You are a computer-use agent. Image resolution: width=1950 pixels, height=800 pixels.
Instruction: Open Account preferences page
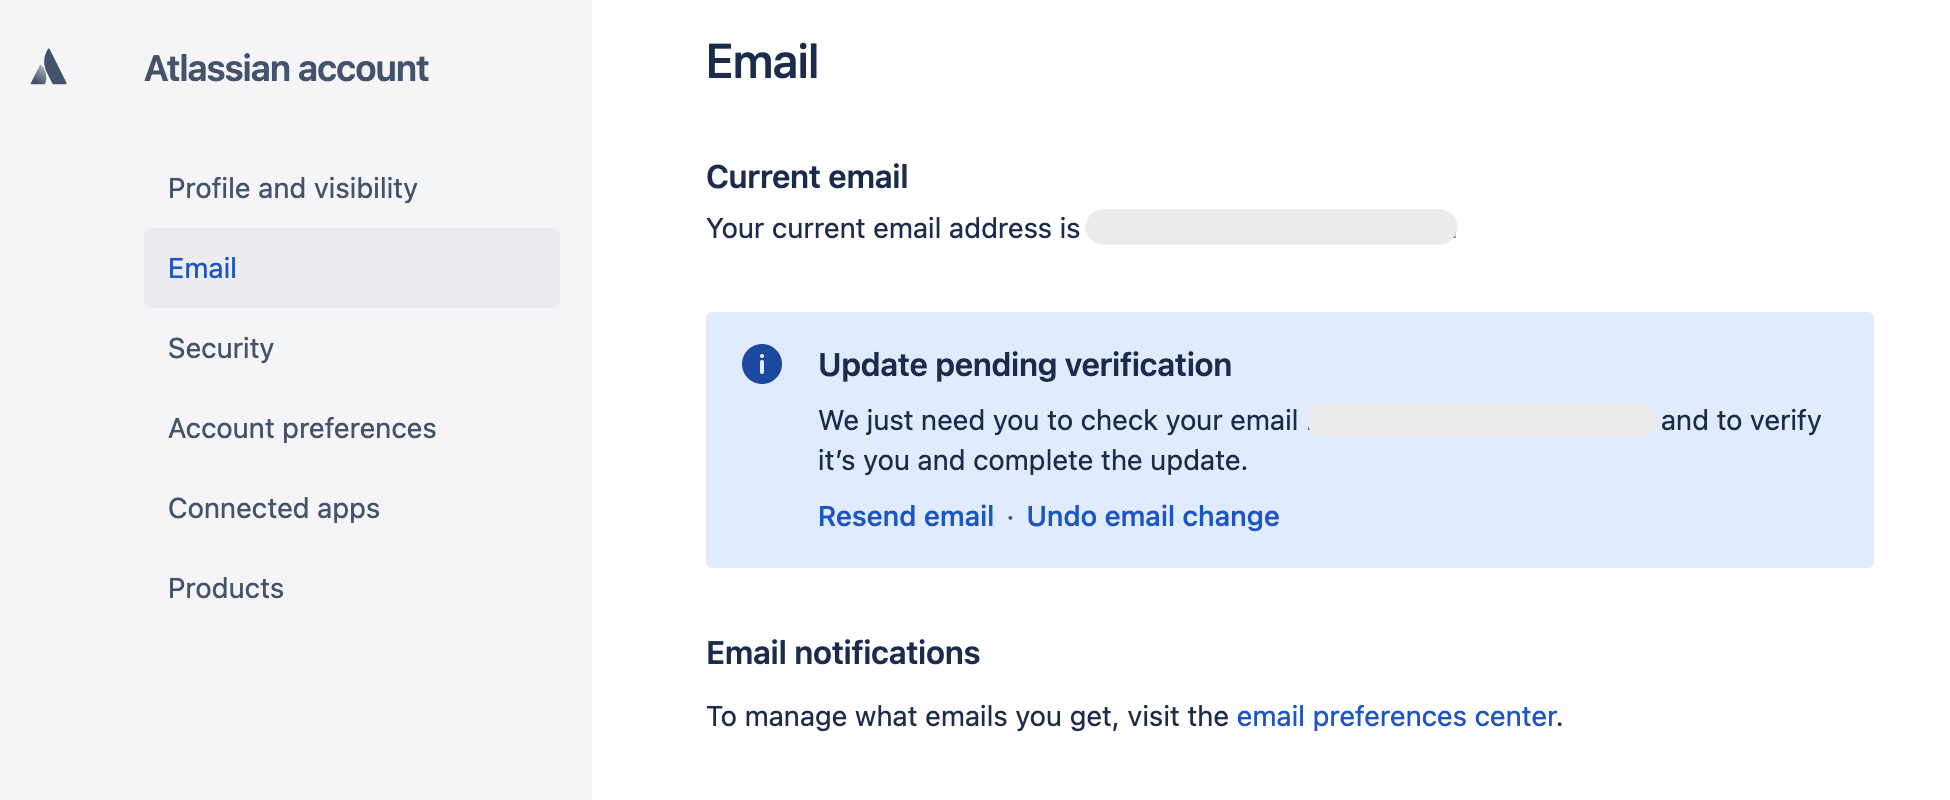pyautogui.click(x=301, y=428)
